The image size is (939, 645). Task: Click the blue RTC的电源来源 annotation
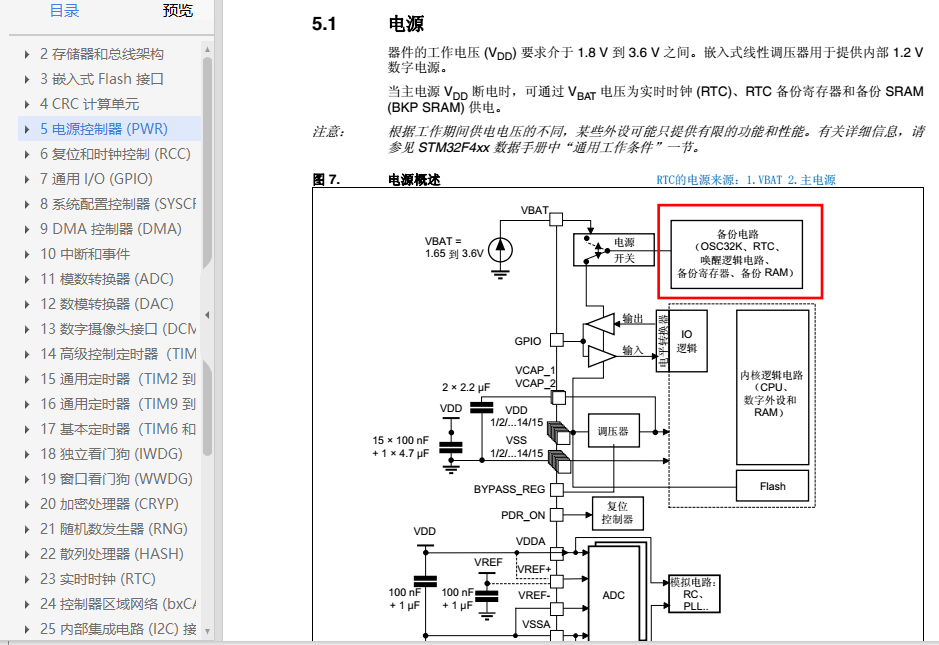pos(746,180)
